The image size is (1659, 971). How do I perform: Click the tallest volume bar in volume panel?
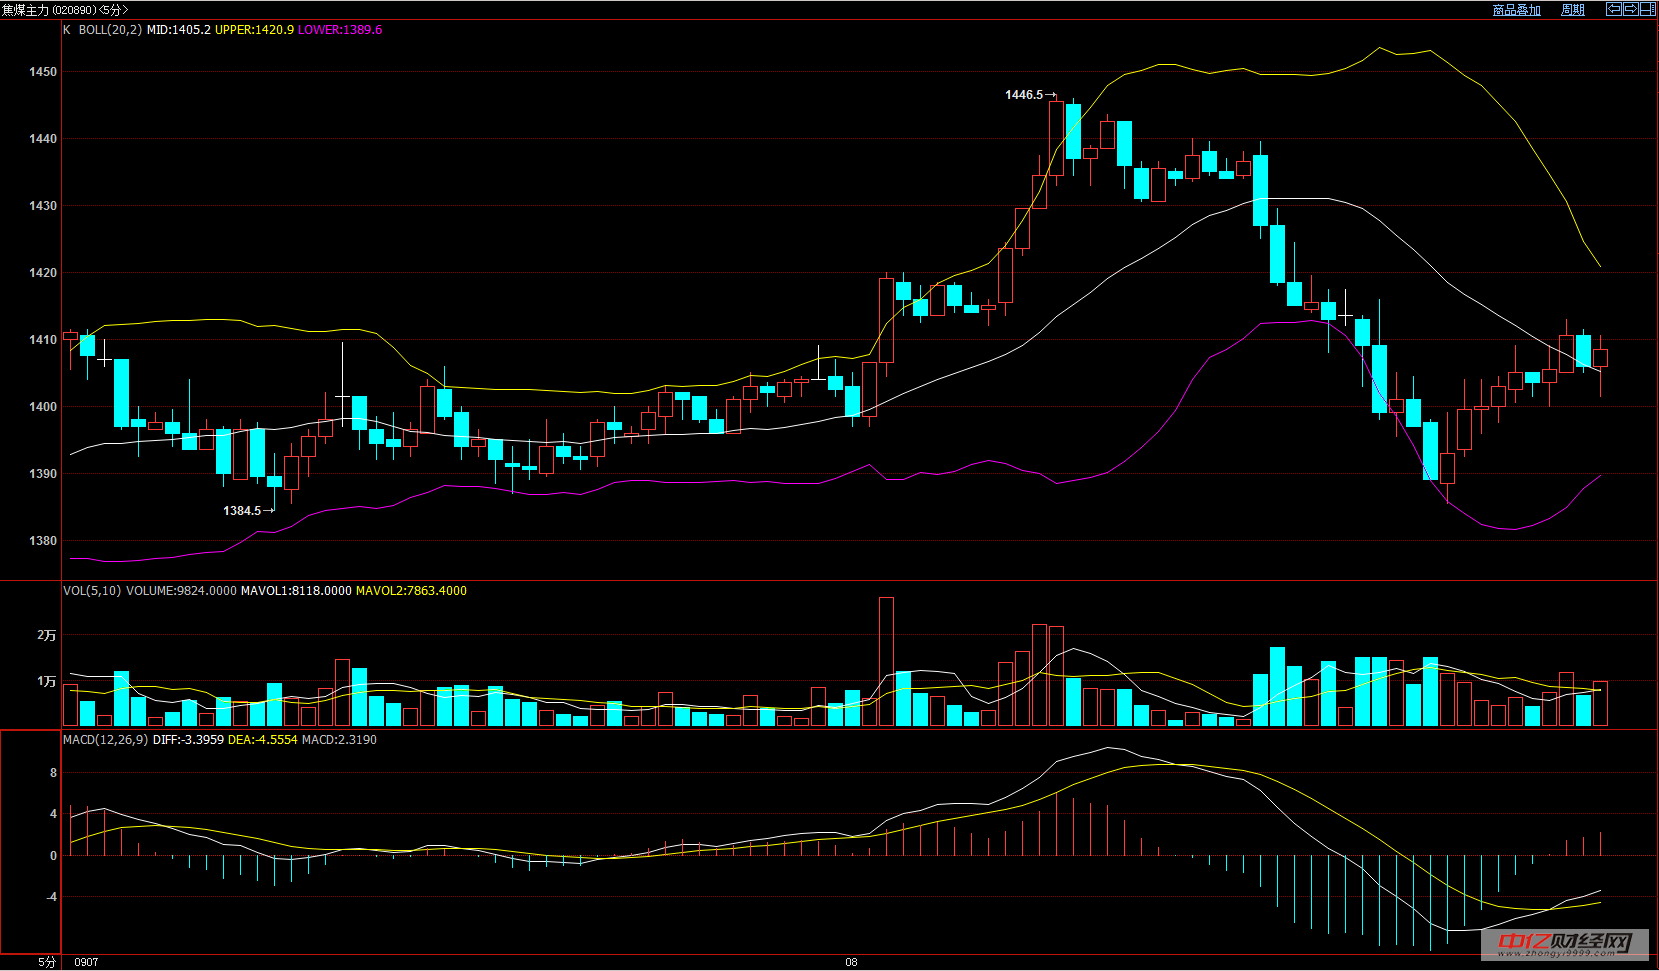886,660
